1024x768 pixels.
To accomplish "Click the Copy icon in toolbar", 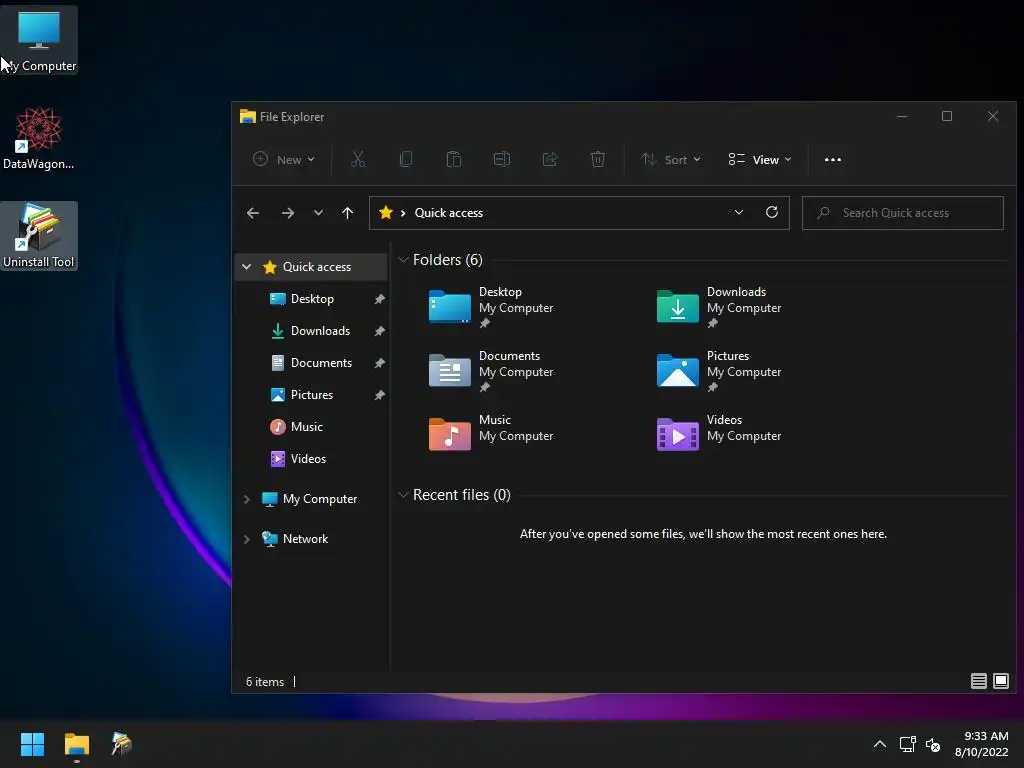I will click(x=406, y=159).
